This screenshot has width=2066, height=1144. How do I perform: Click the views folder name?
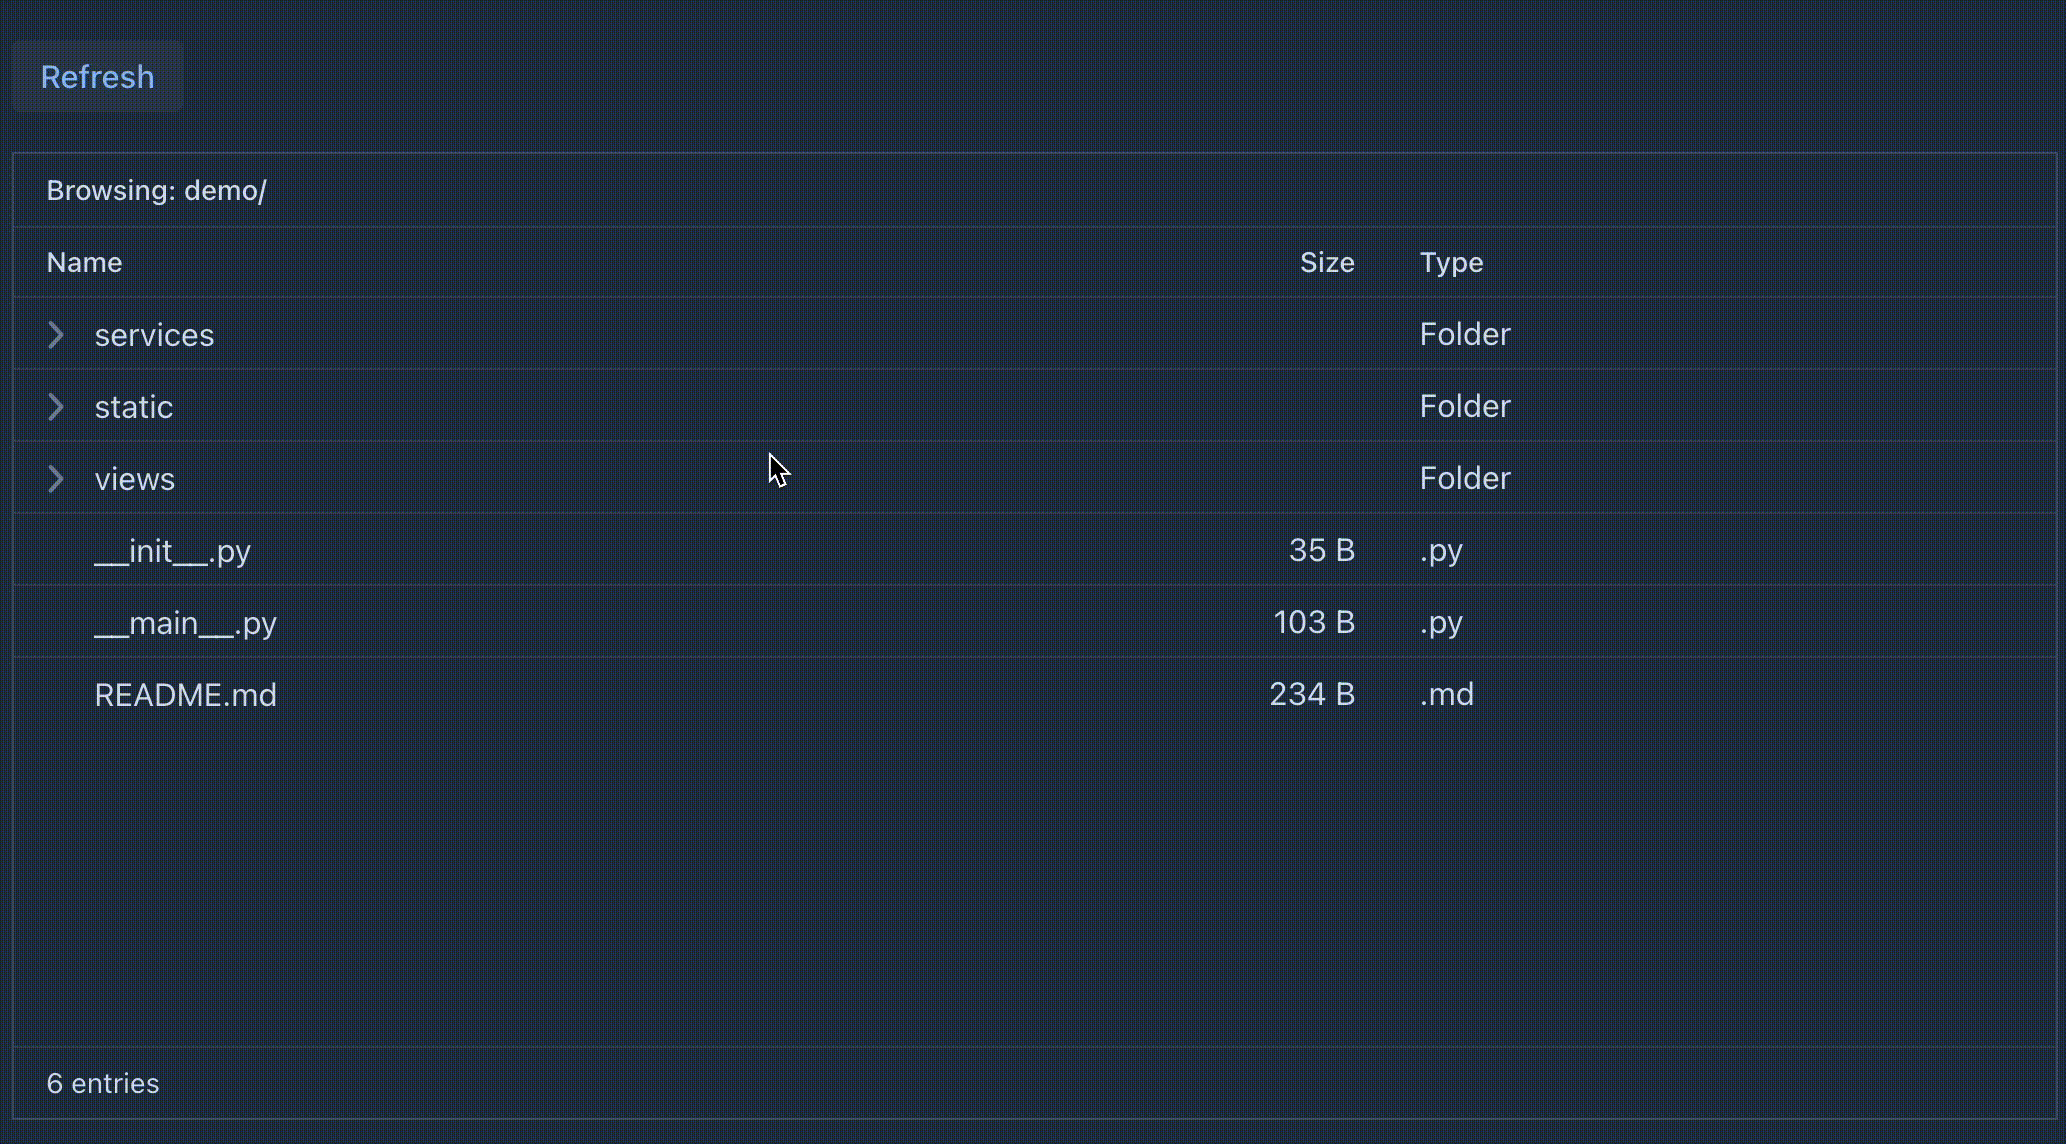134,478
